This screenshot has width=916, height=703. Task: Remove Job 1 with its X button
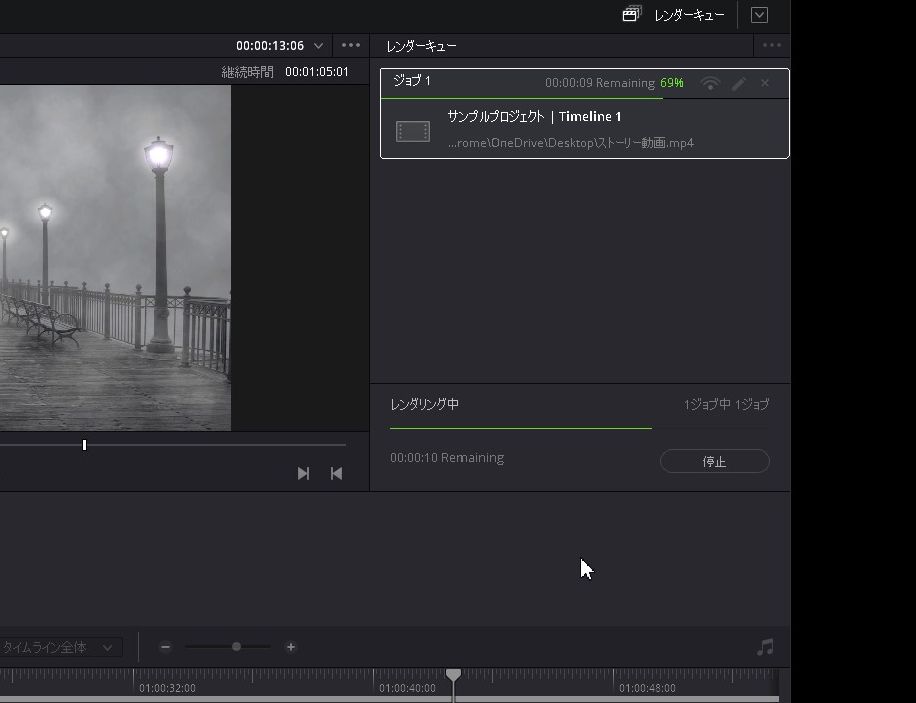[765, 83]
